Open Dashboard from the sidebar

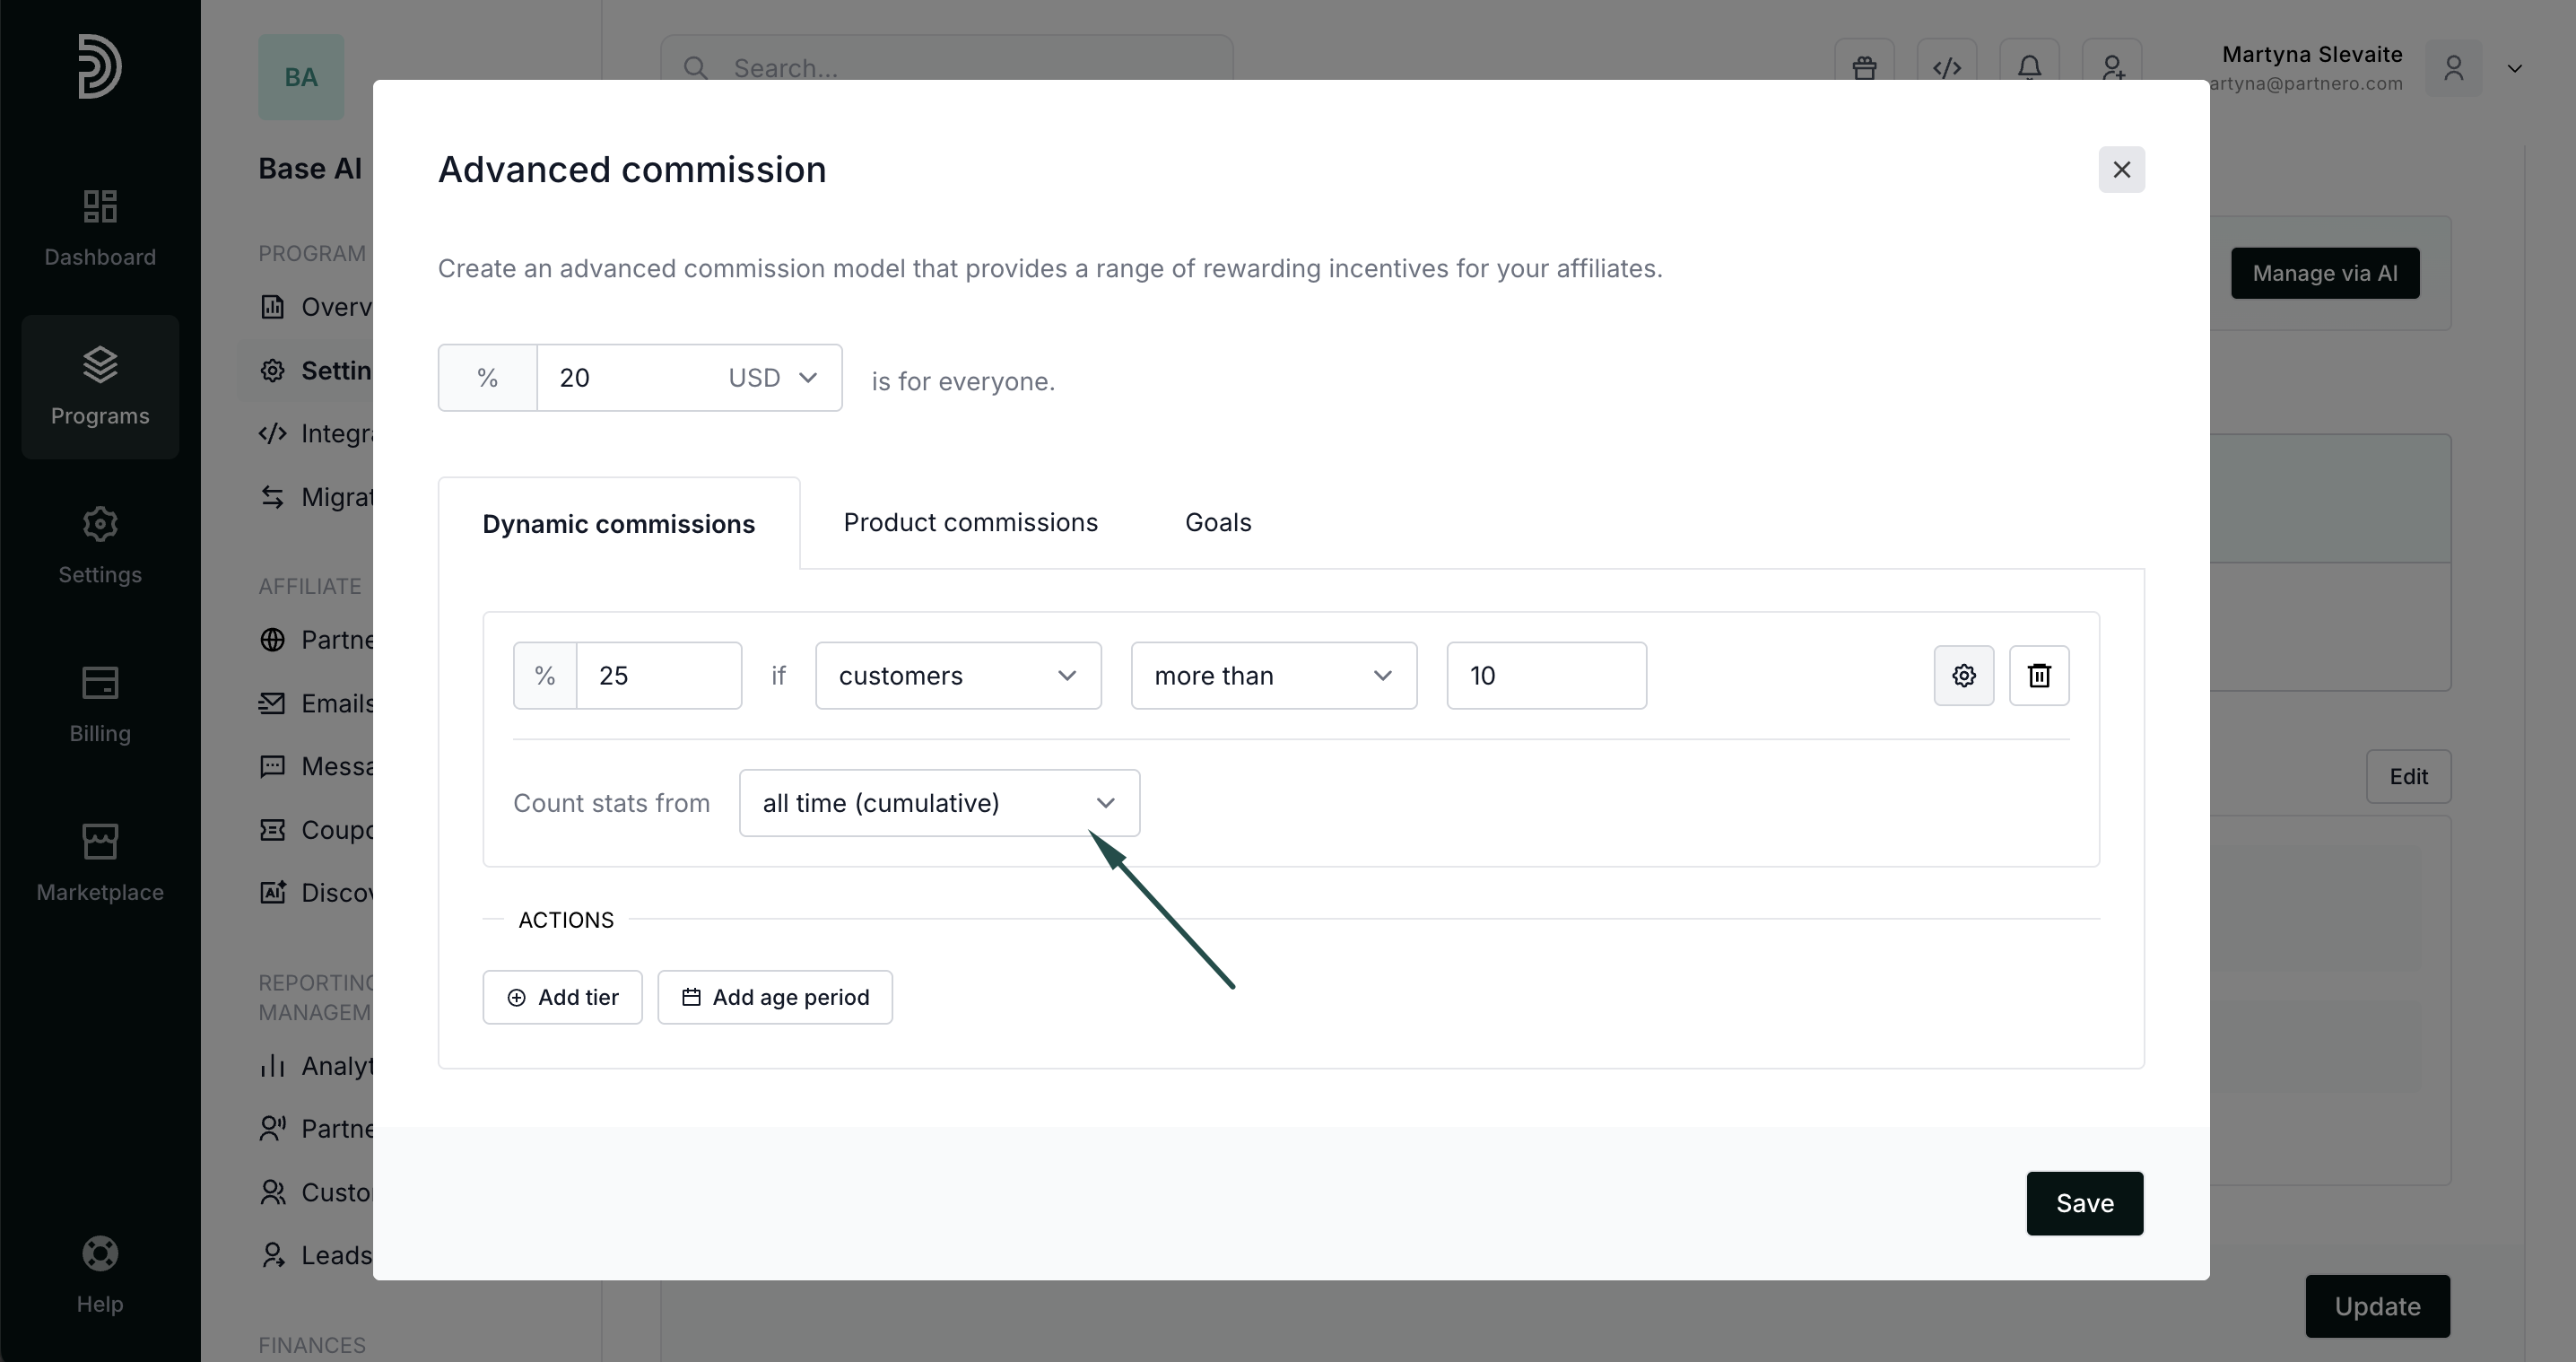(x=100, y=228)
